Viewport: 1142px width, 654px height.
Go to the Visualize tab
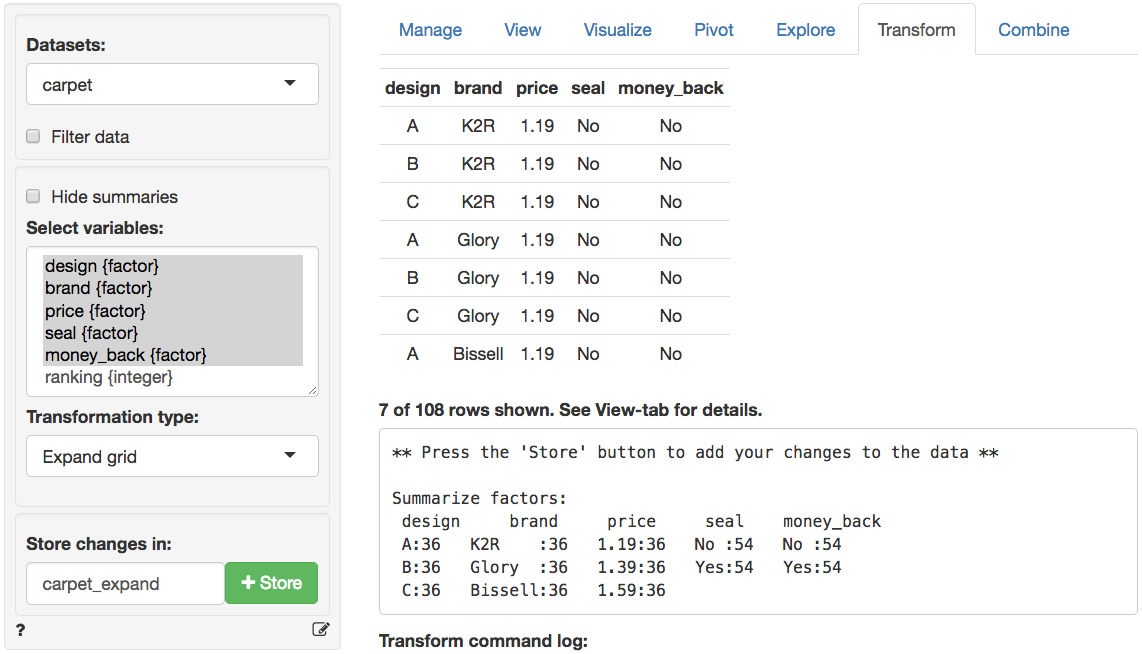tap(618, 30)
